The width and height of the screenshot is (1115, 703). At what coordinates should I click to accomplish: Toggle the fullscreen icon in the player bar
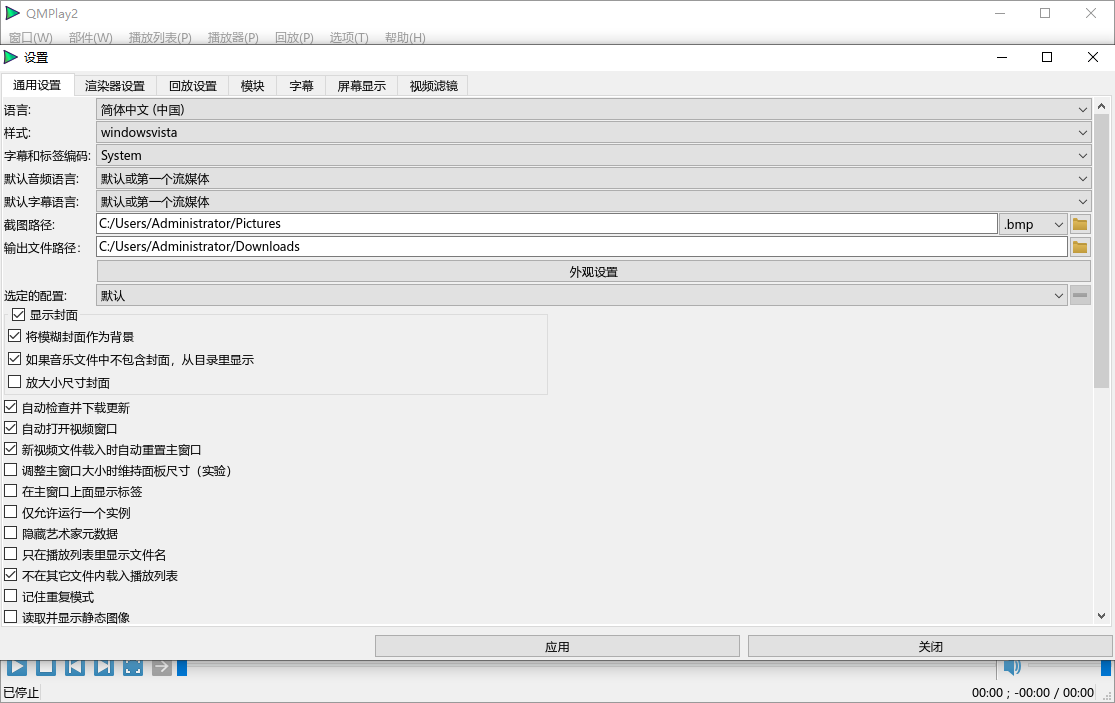point(133,667)
